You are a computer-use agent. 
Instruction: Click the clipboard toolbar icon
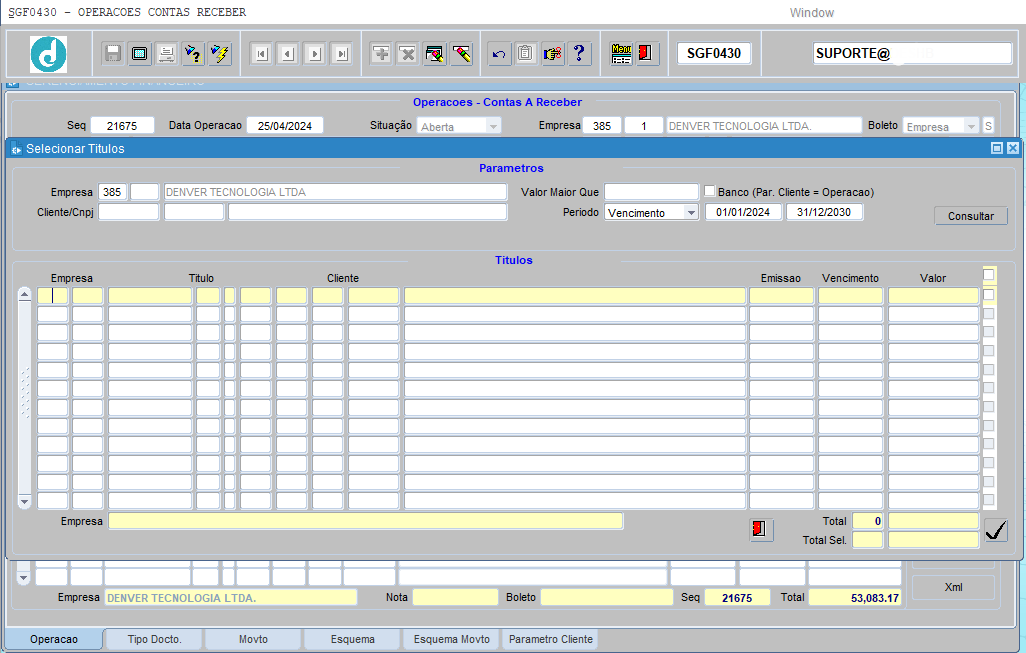[x=525, y=53]
